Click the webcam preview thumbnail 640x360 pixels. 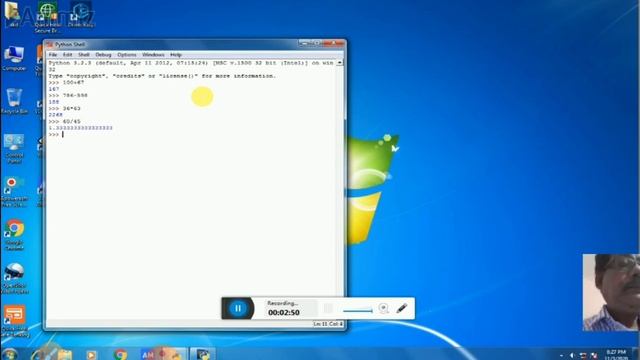coord(611,292)
